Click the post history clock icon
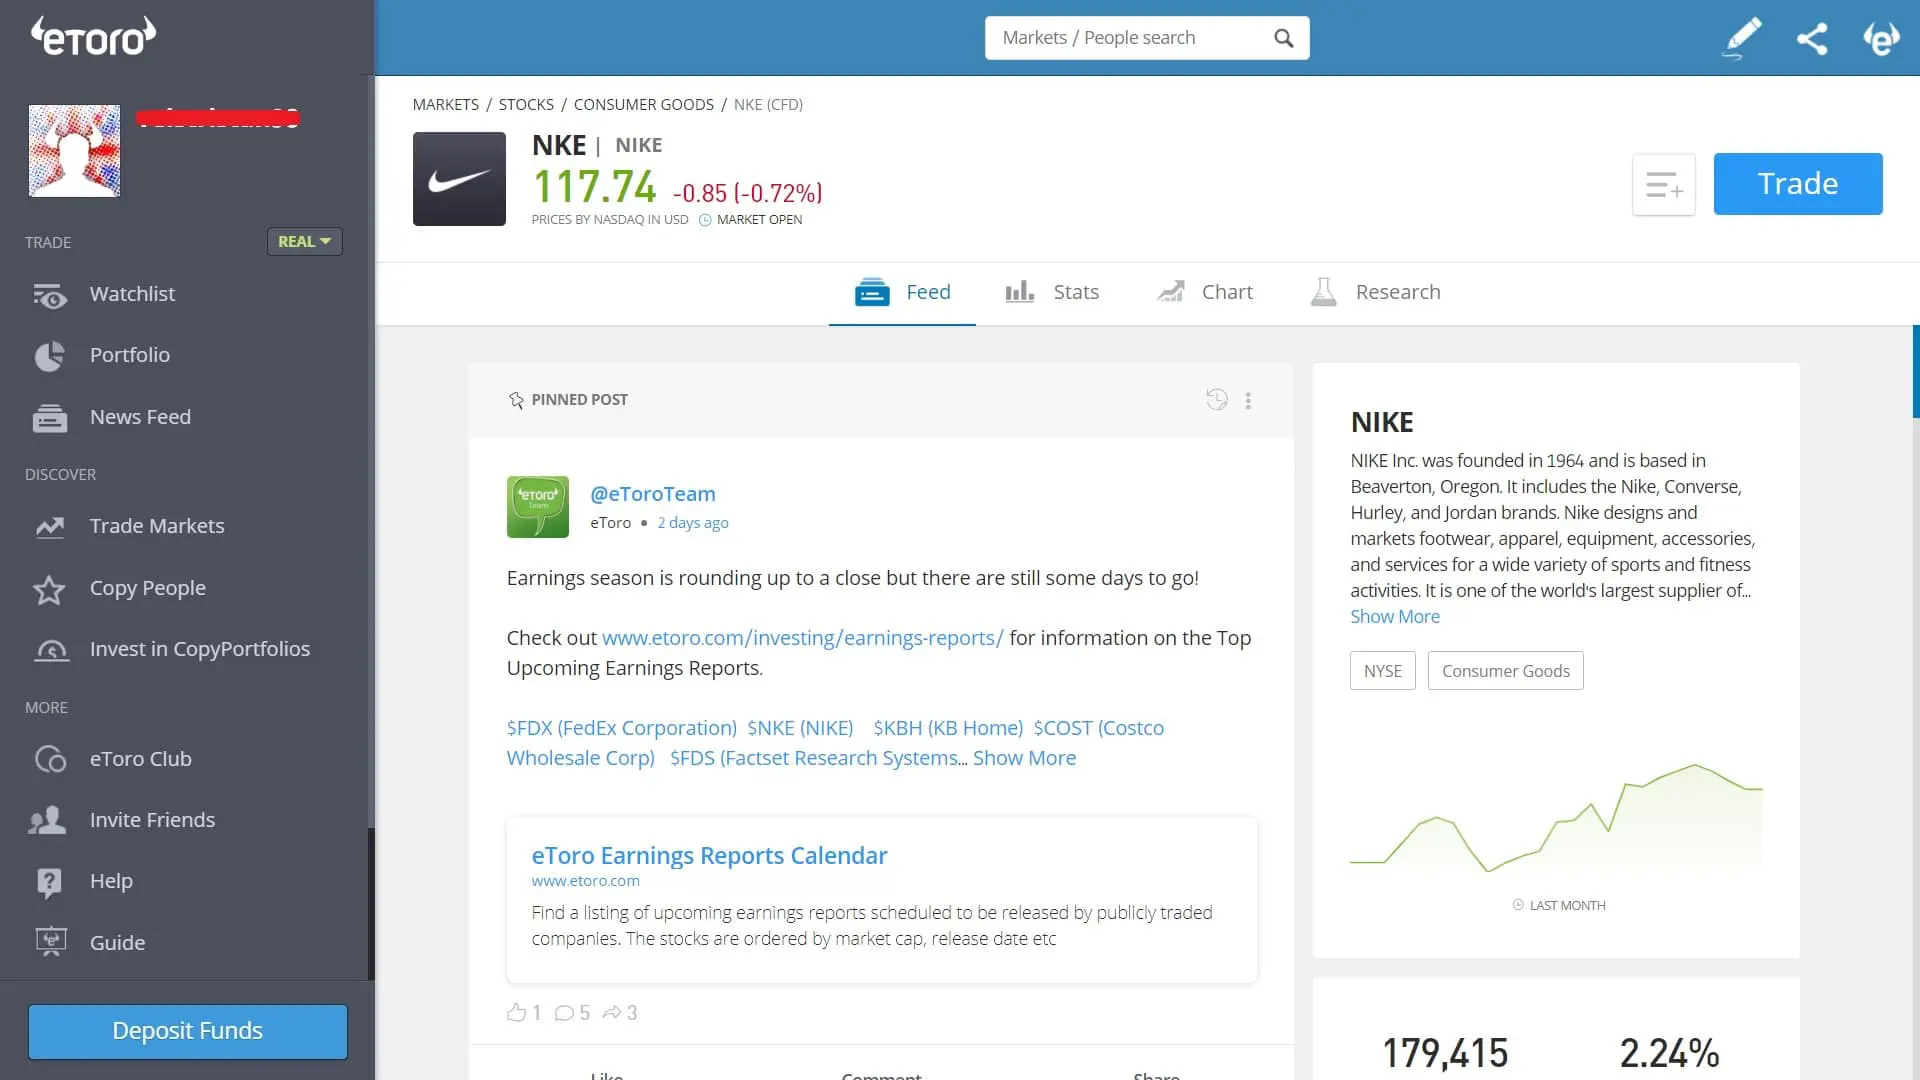The width and height of the screenshot is (1920, 1080). (x=1216, y=399)
